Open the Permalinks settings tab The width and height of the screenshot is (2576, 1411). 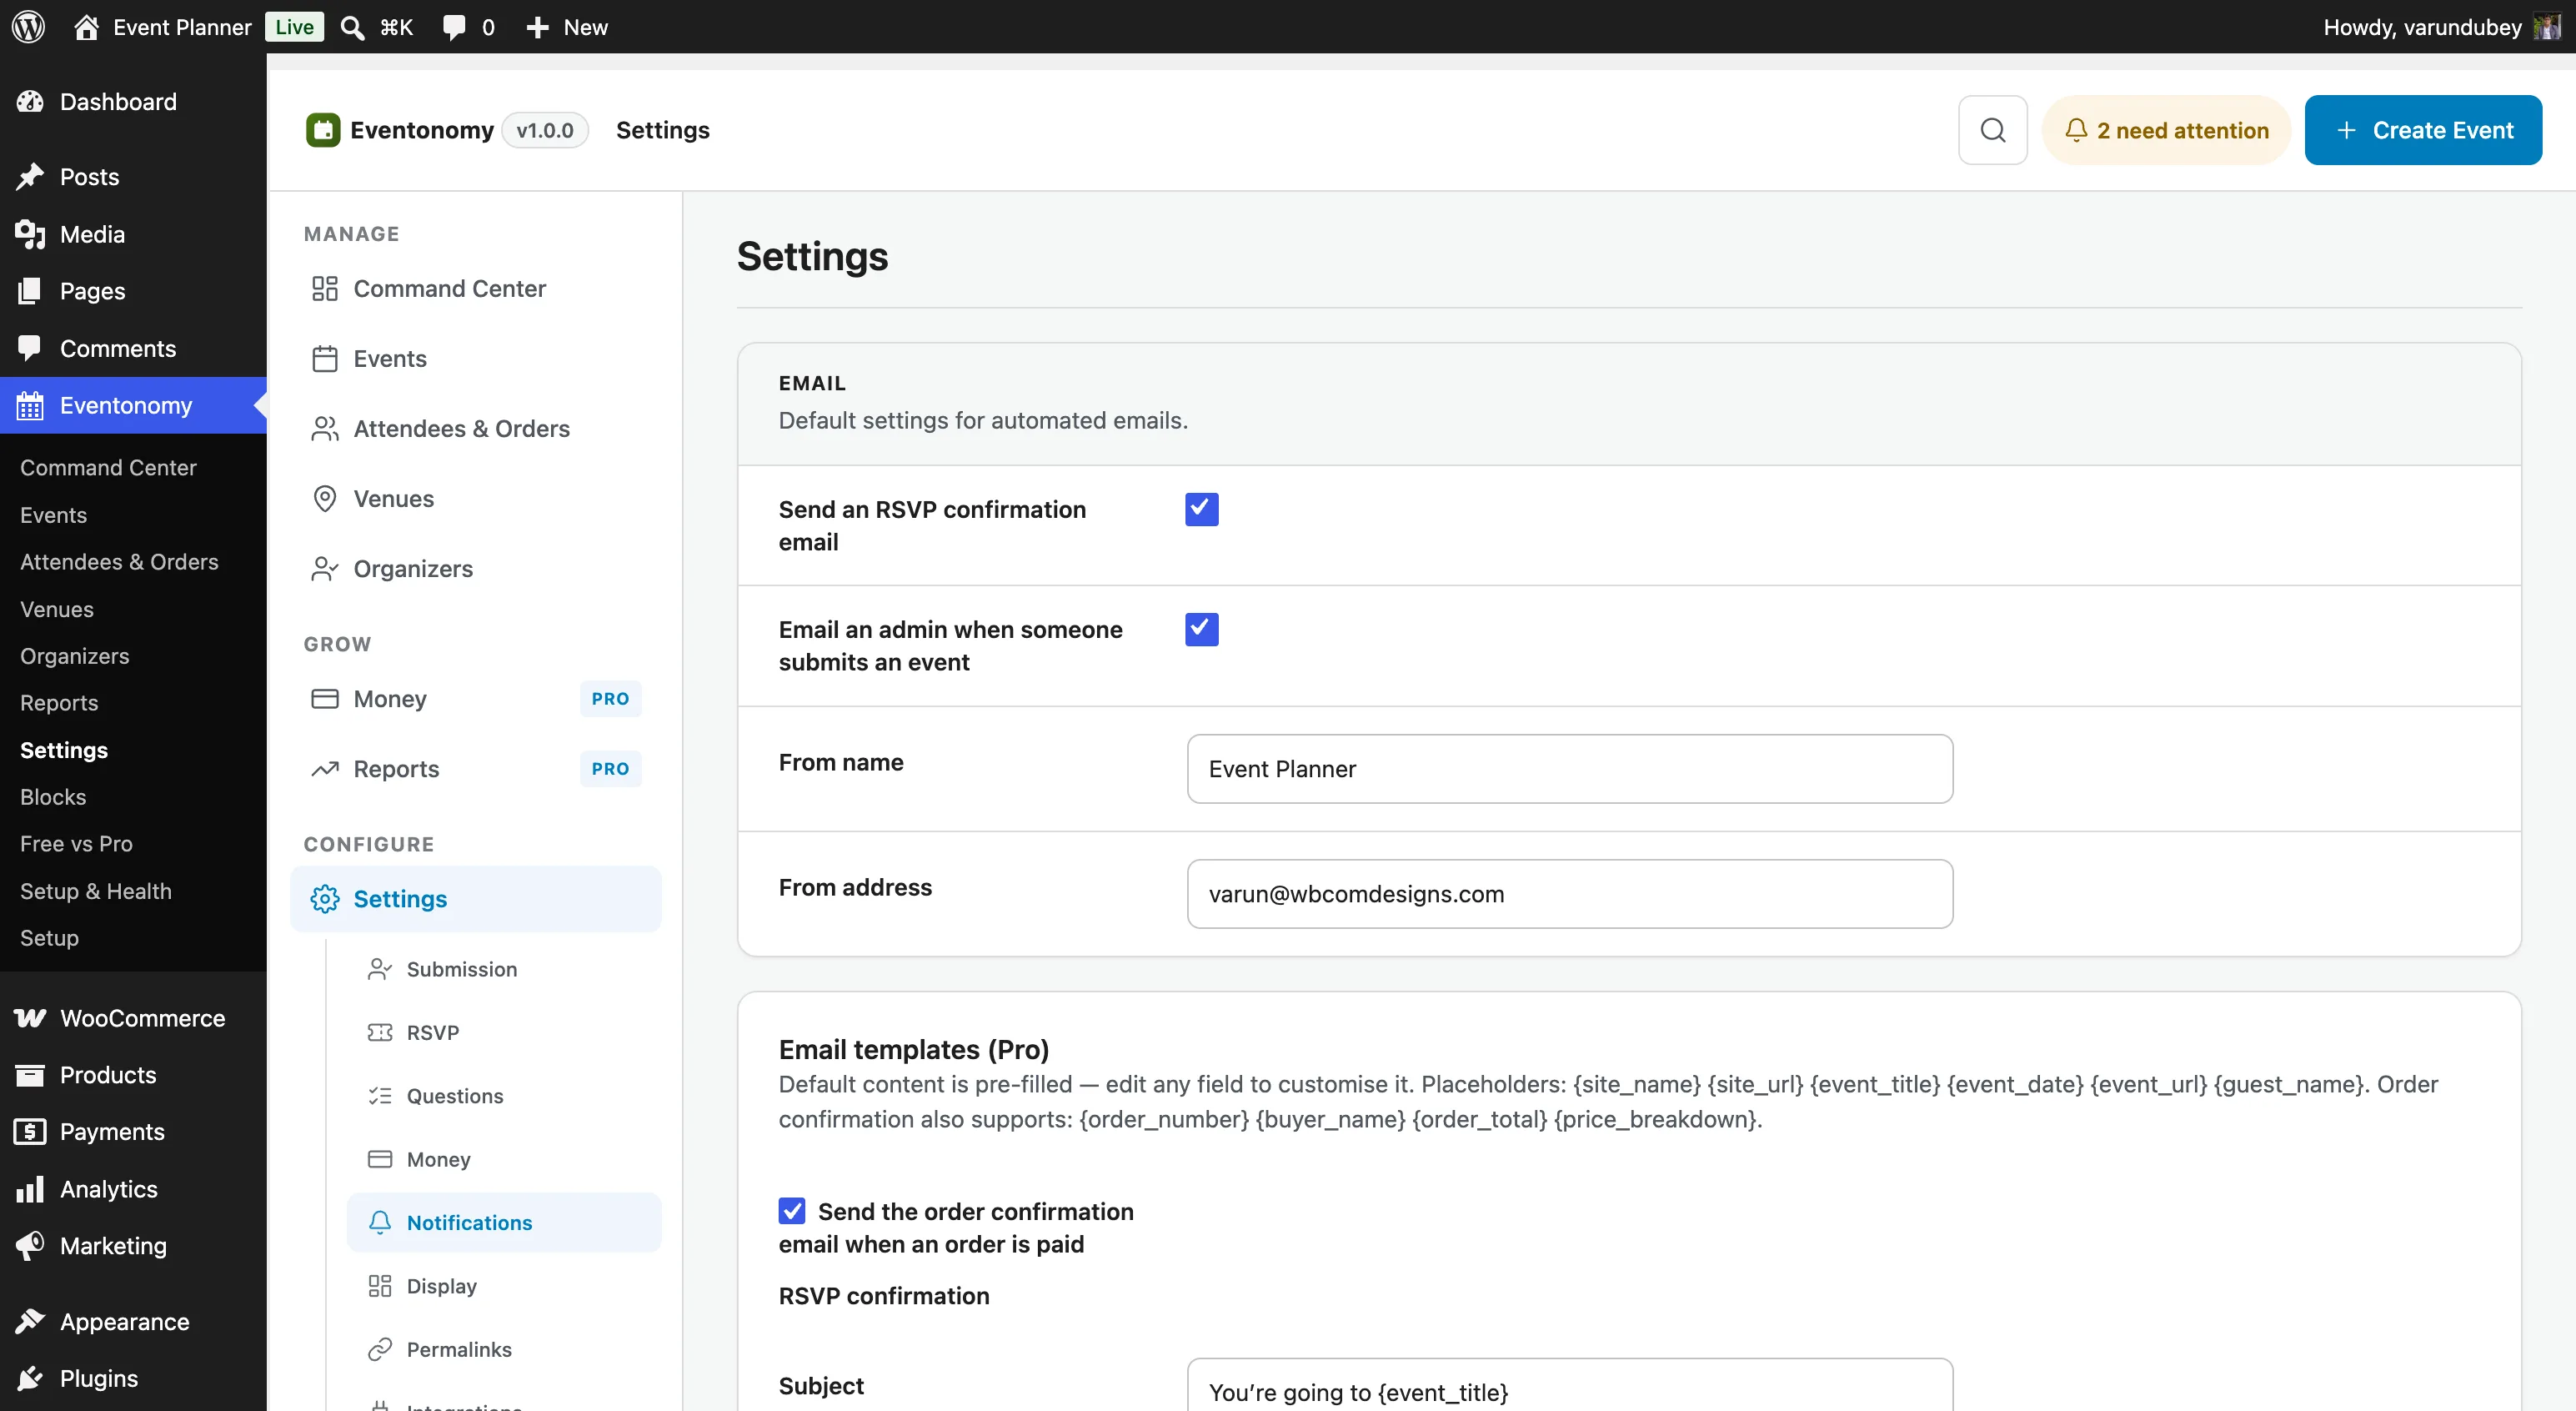tap(504, 1349)
